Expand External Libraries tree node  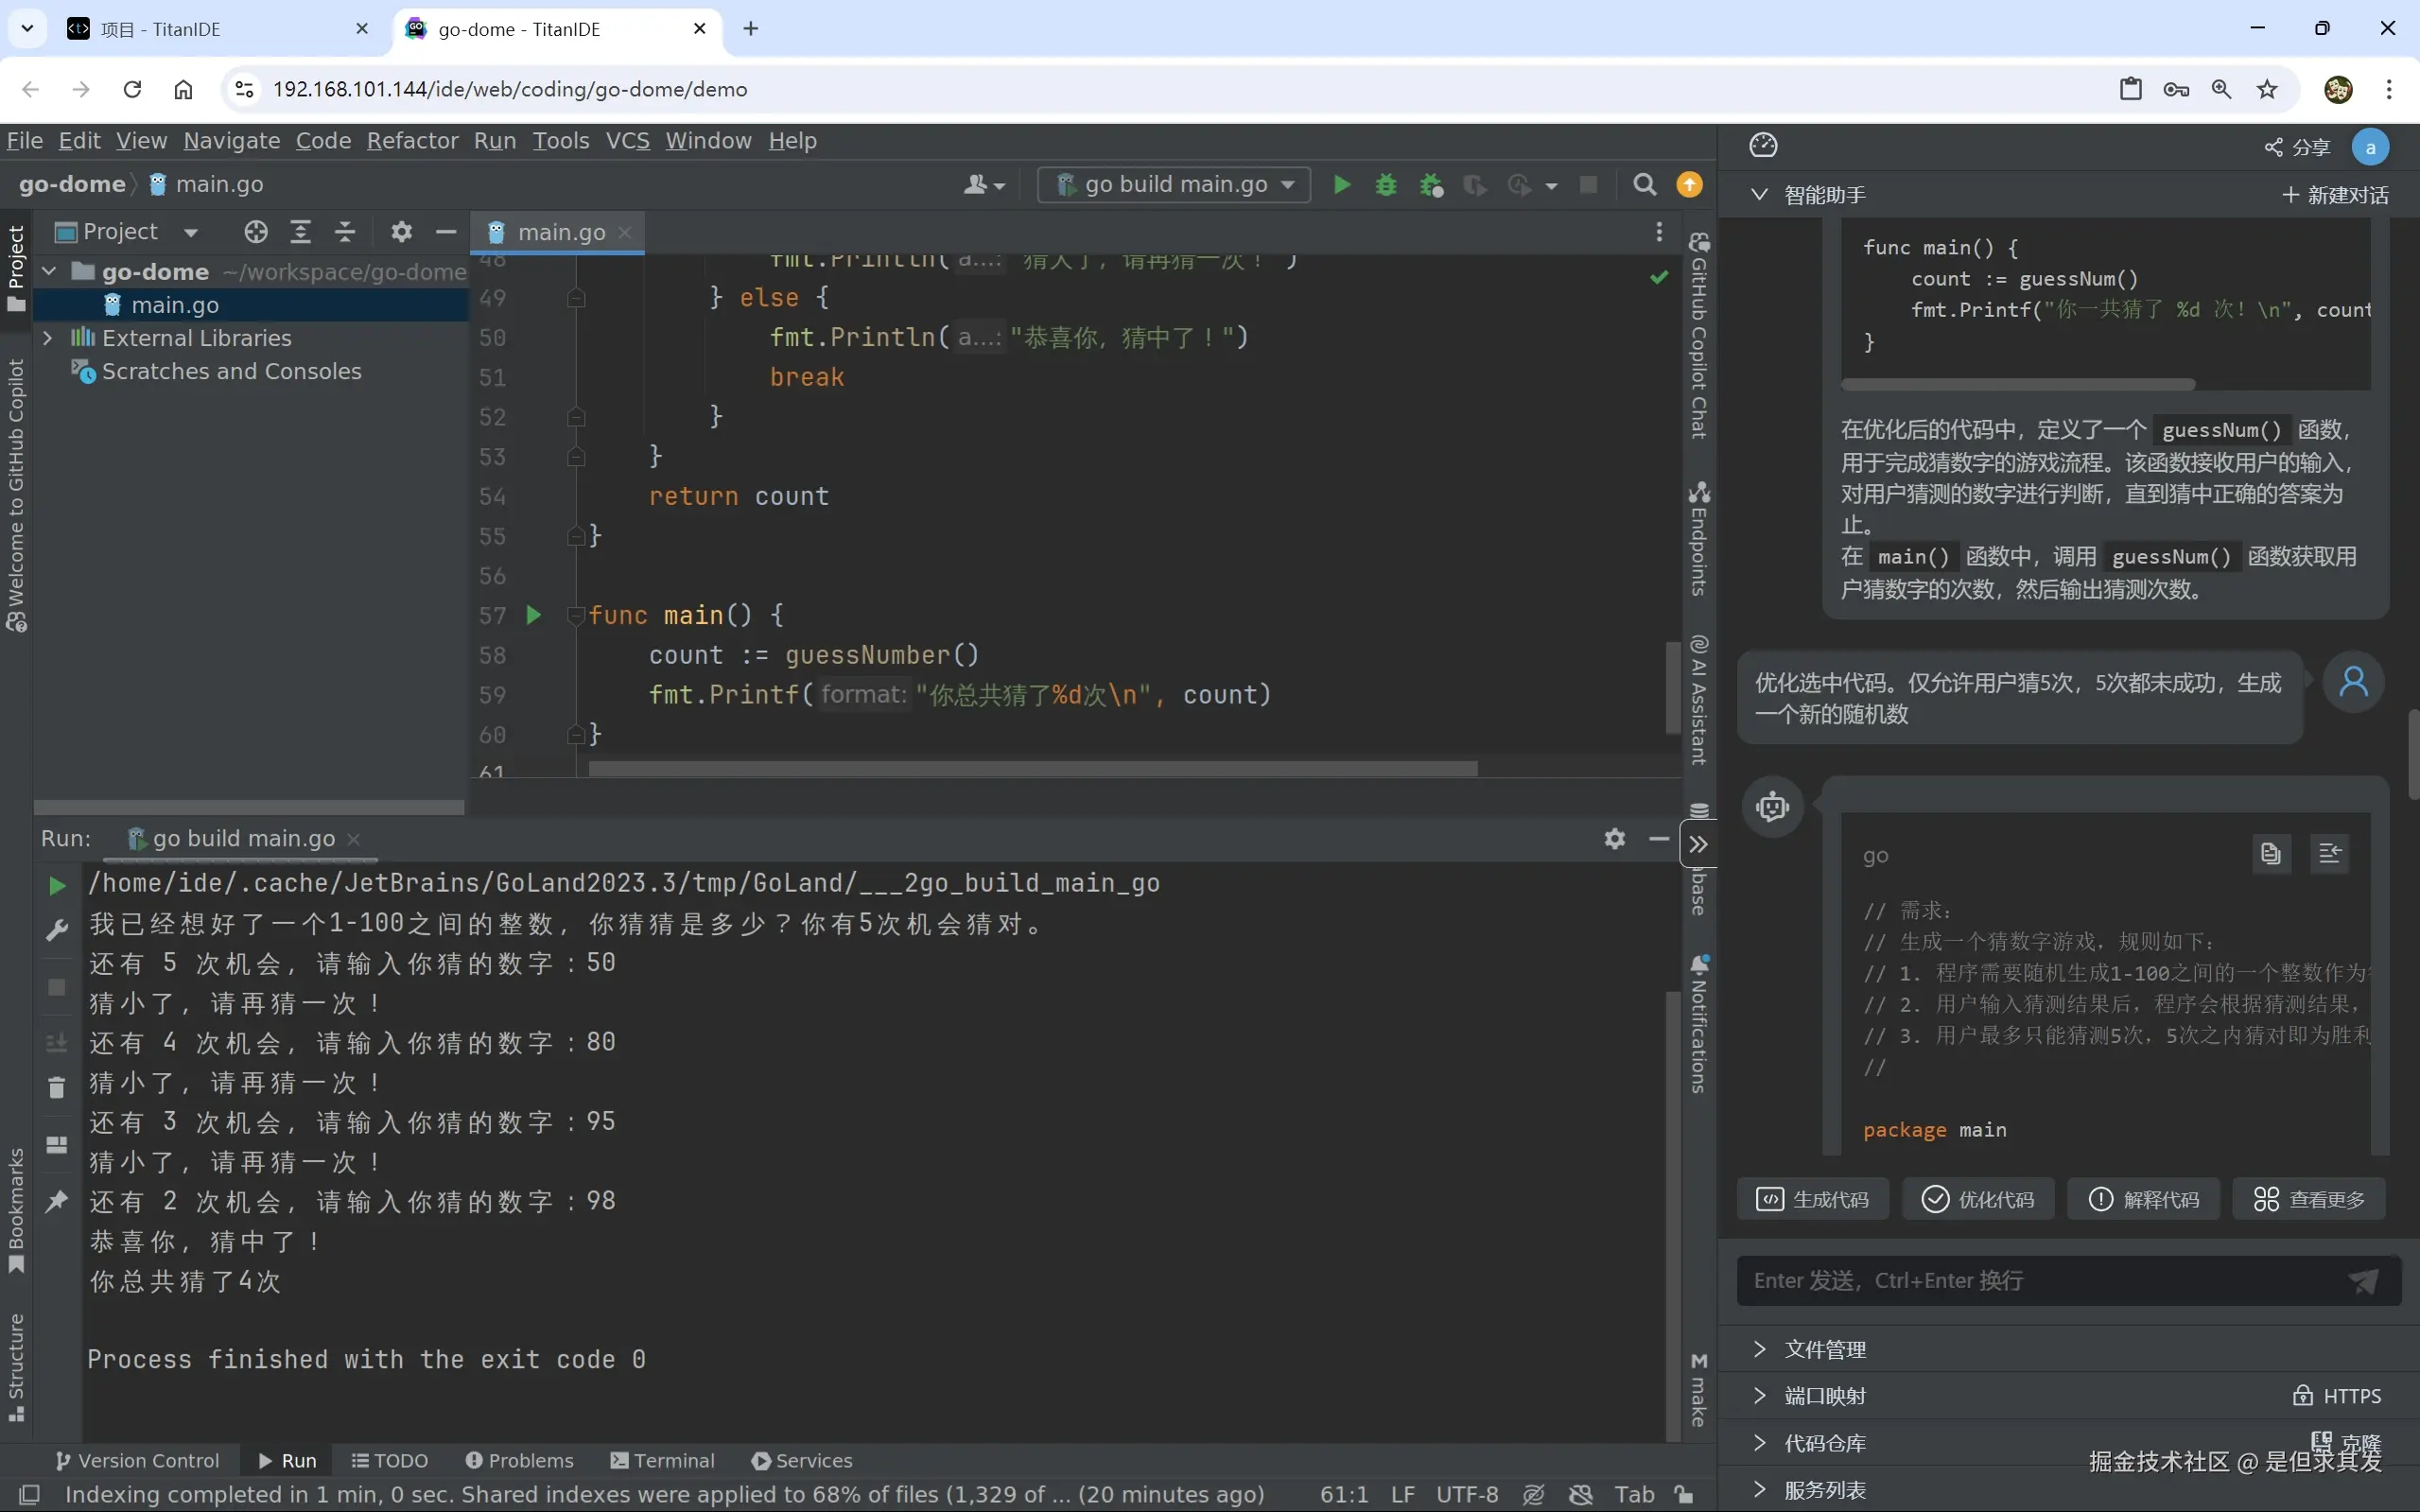point(47,338)
